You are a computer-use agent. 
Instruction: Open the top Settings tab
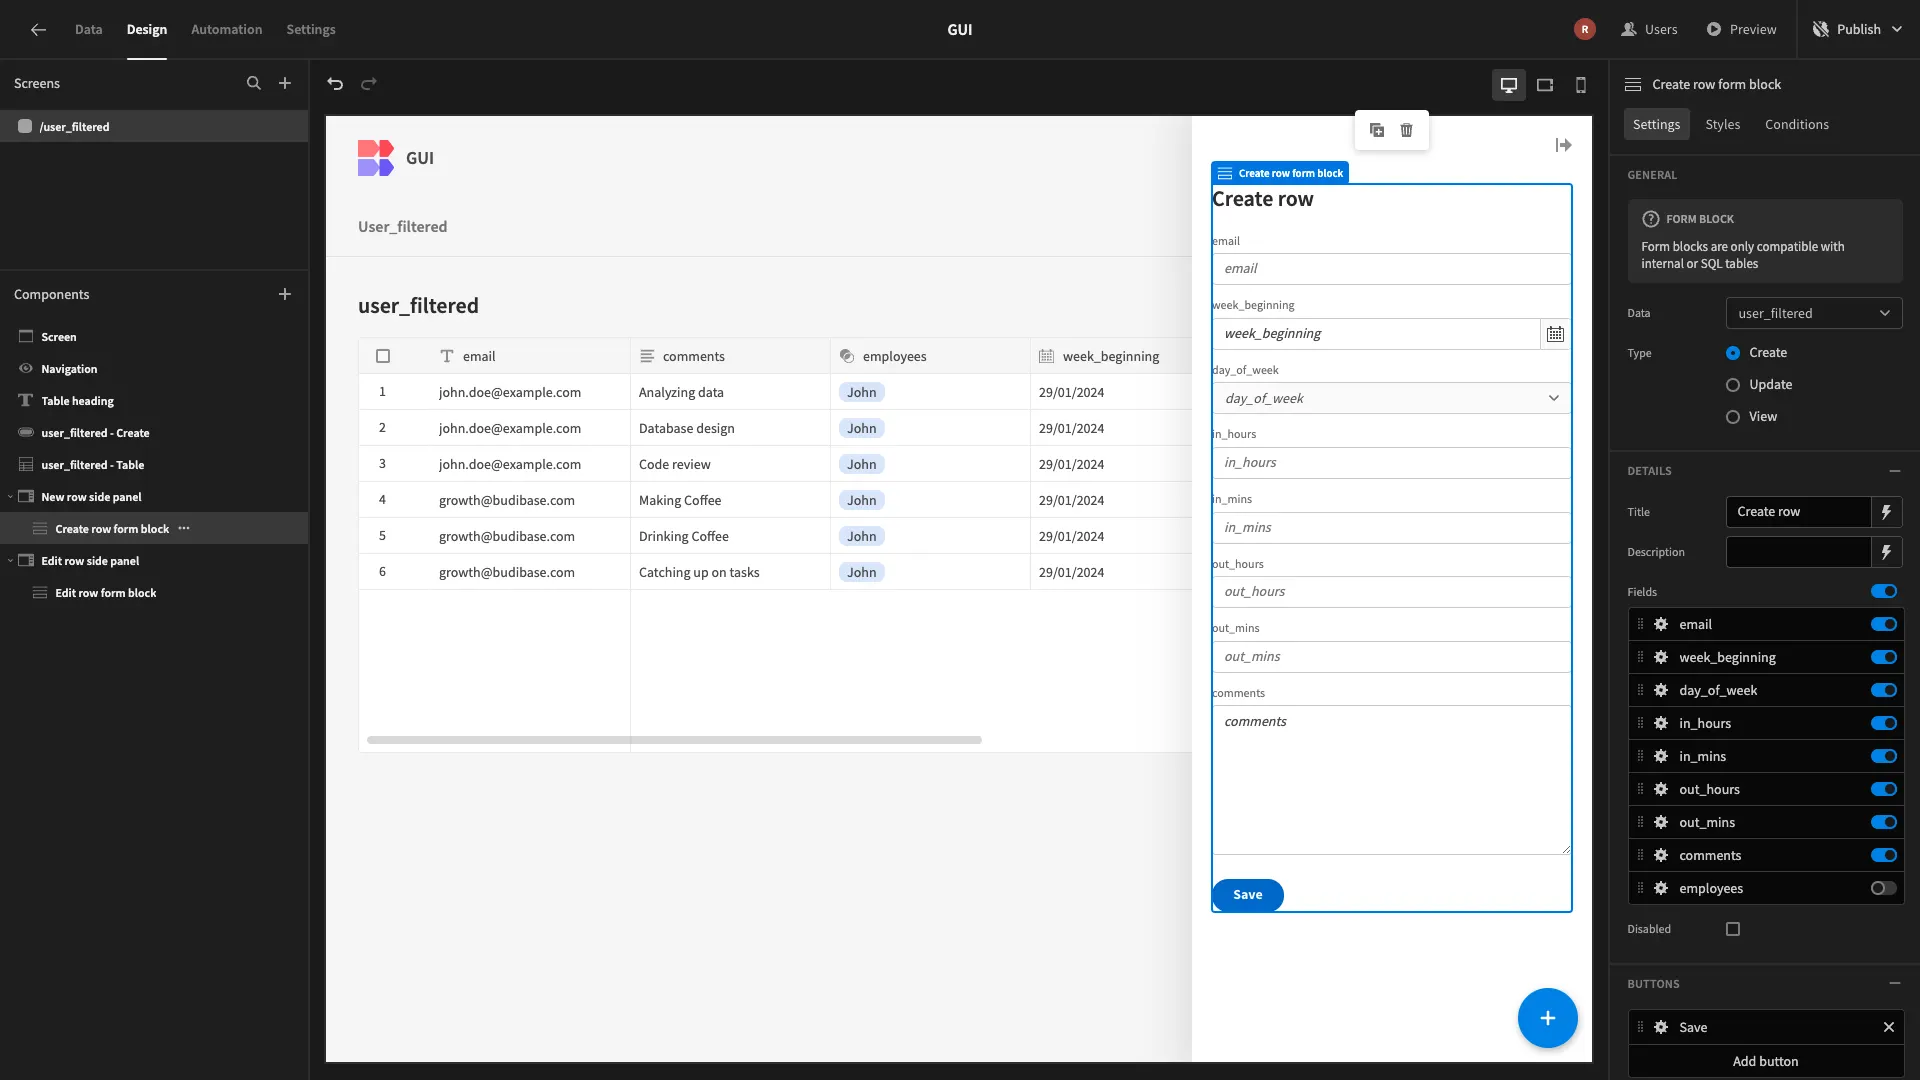click(311, 30)
